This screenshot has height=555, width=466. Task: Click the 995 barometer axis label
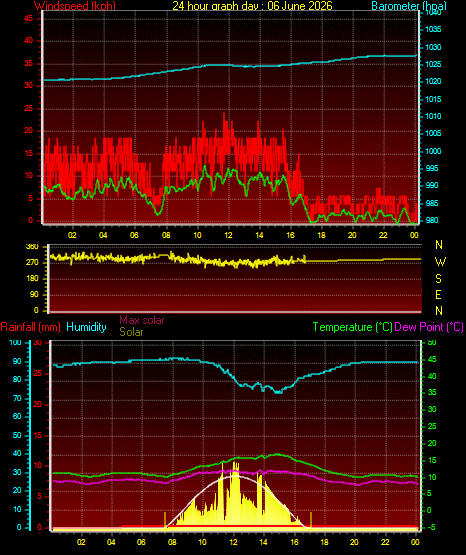pyautogui.click(x=432, y=168)
